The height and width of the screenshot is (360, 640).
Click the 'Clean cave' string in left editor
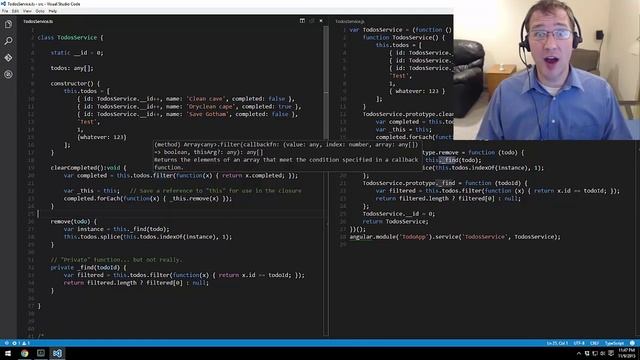click(205, 99)
